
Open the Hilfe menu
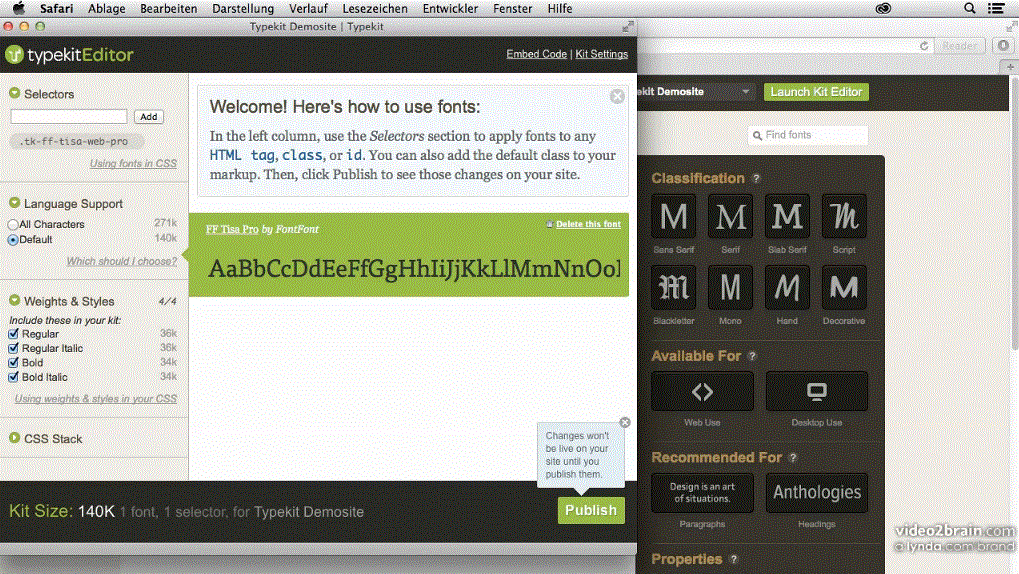[560, 8]
